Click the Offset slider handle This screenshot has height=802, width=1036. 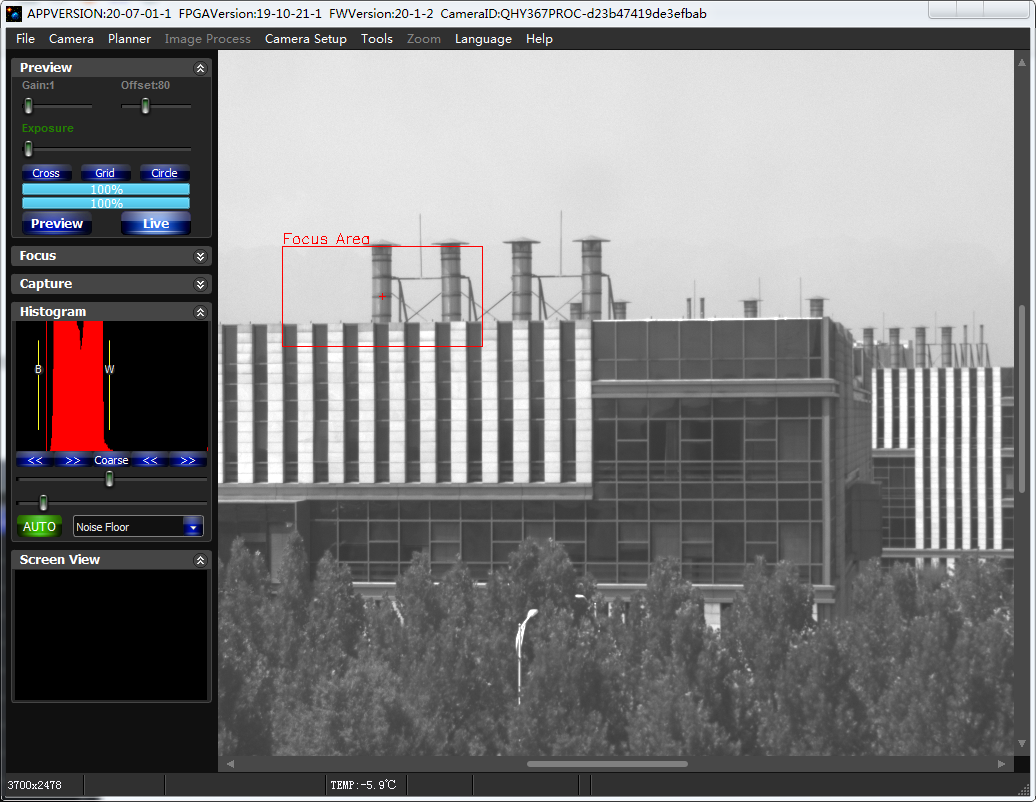[x=145, y=106]
